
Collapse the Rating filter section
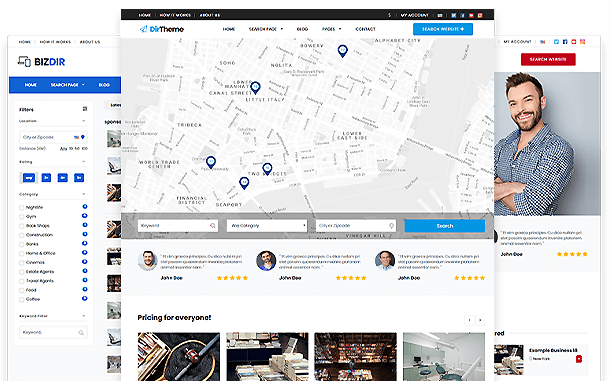tap(84, 162)
